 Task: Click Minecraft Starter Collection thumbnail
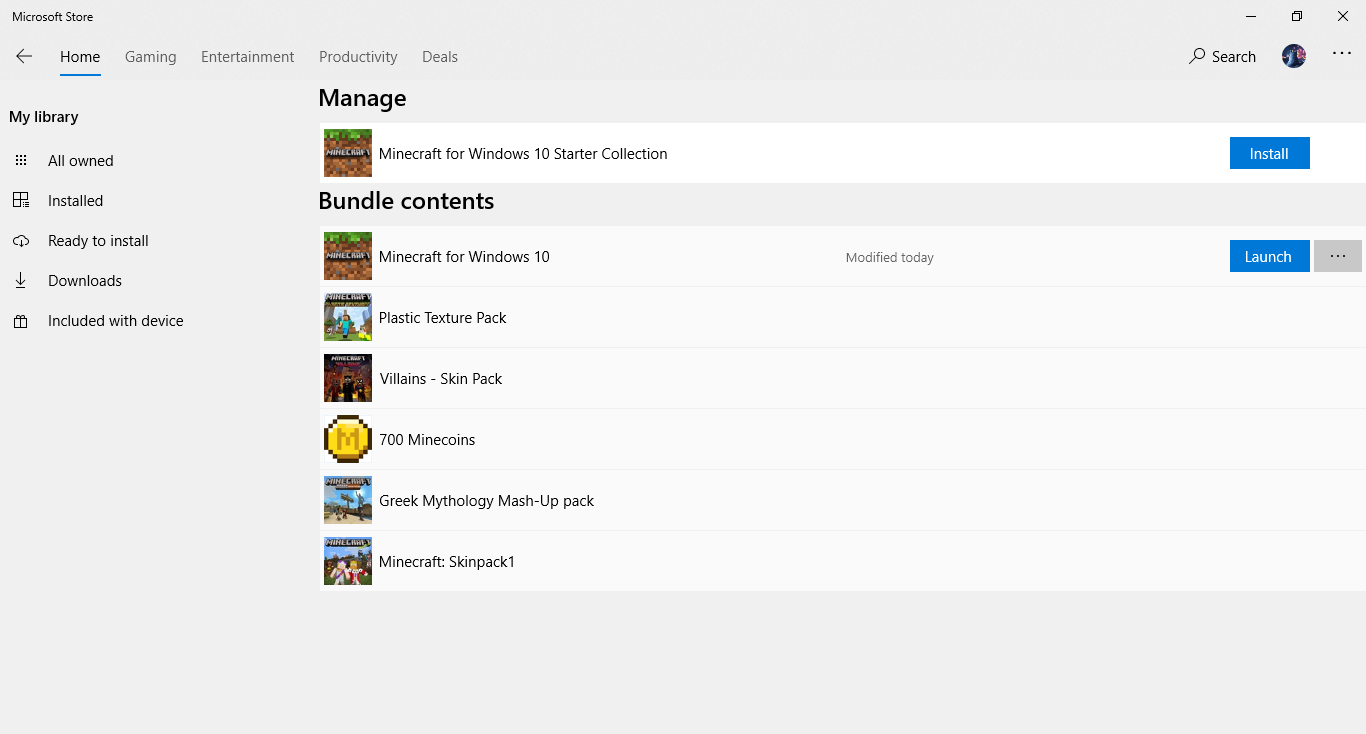pos(348,153)
